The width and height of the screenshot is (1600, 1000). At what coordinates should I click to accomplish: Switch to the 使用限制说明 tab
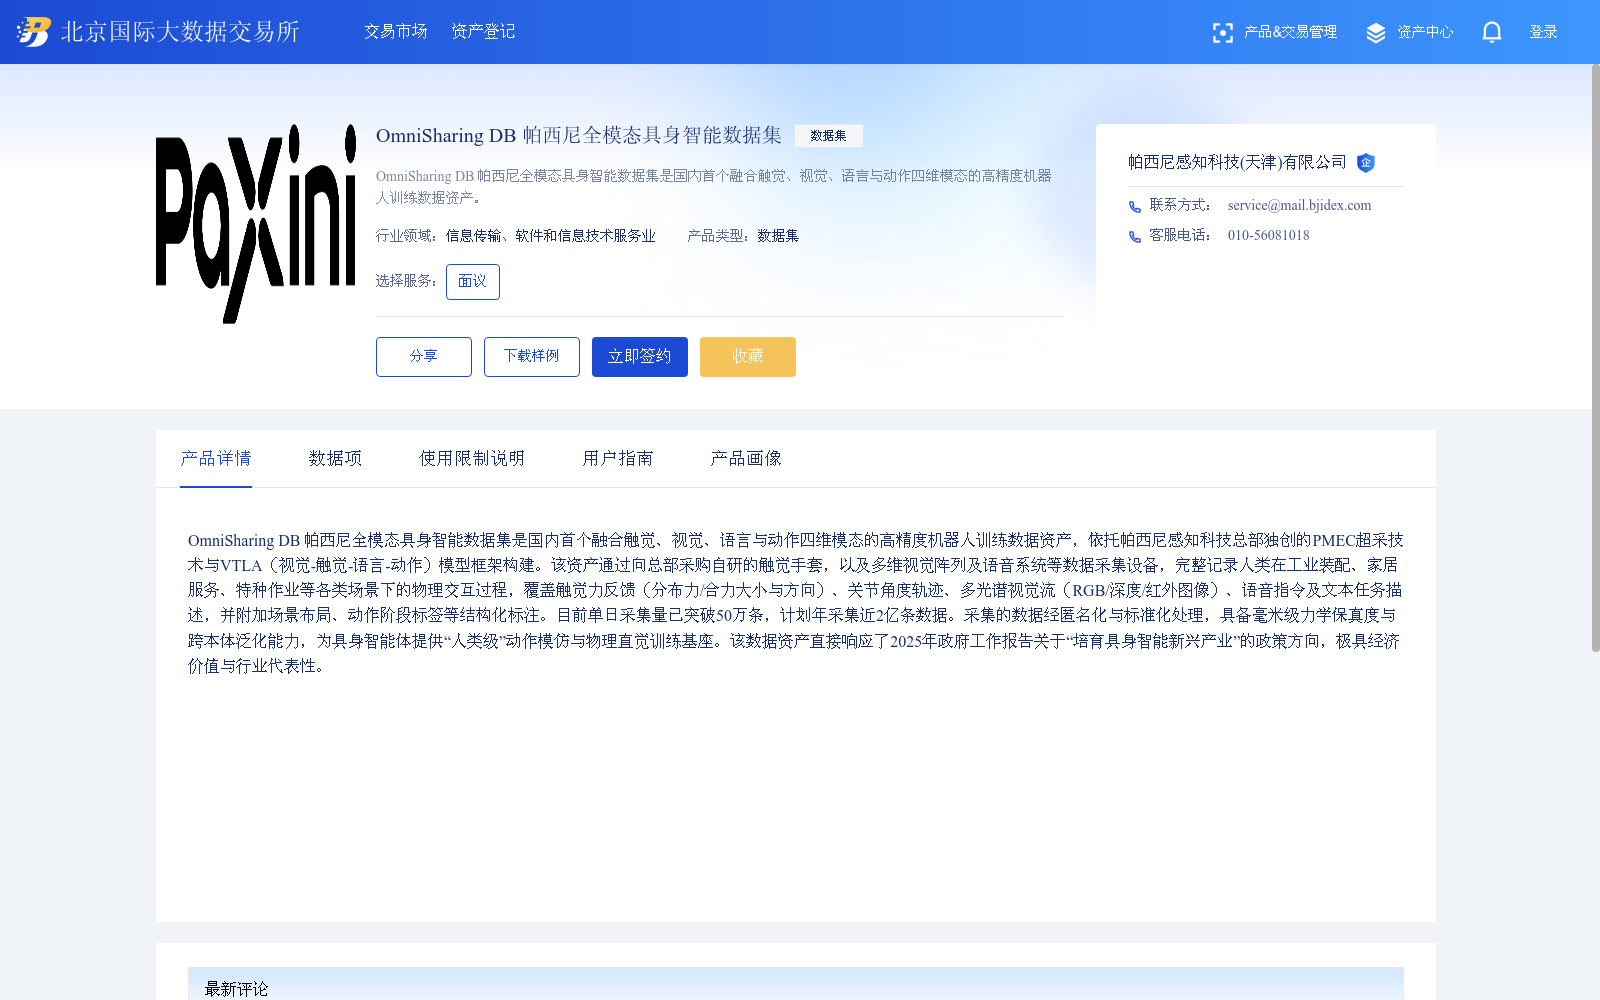click(472, 458)
